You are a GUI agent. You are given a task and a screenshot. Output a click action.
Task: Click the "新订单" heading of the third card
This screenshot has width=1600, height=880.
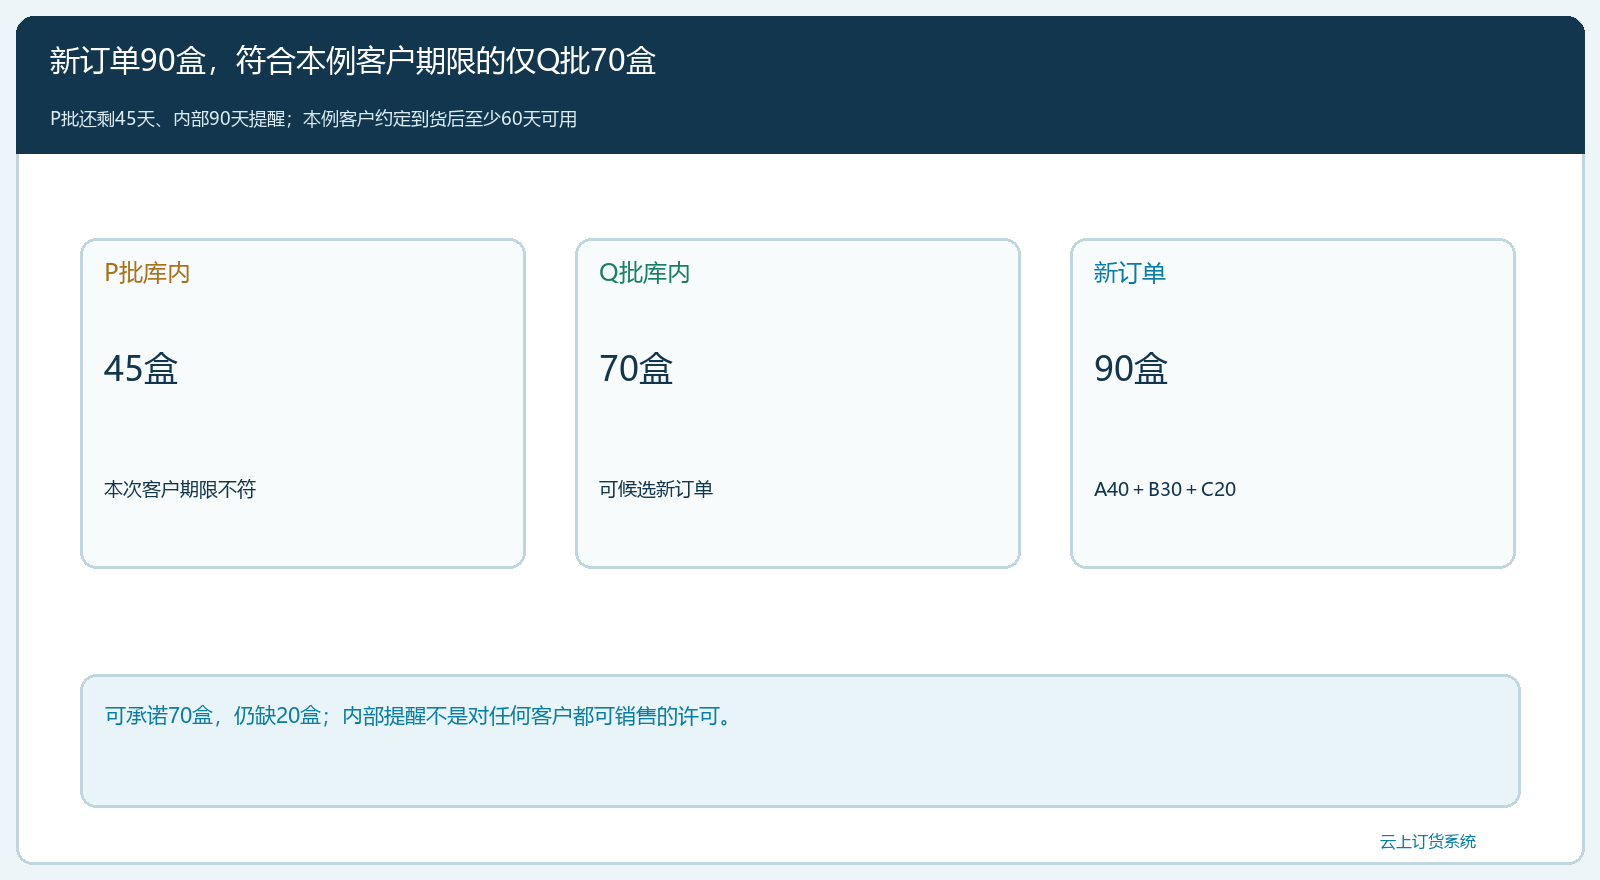click(x=1130, y=273)
